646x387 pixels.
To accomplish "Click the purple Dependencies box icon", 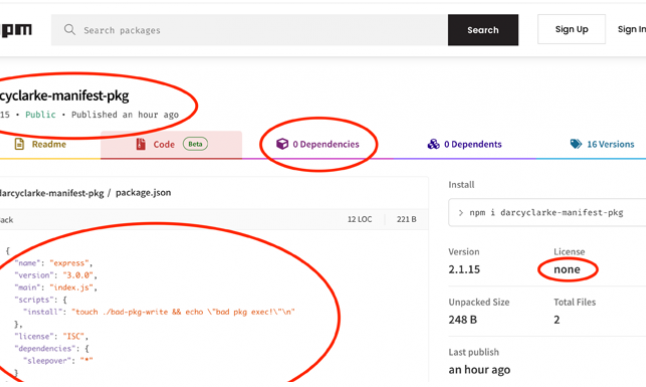I will [x=282, y=144].
